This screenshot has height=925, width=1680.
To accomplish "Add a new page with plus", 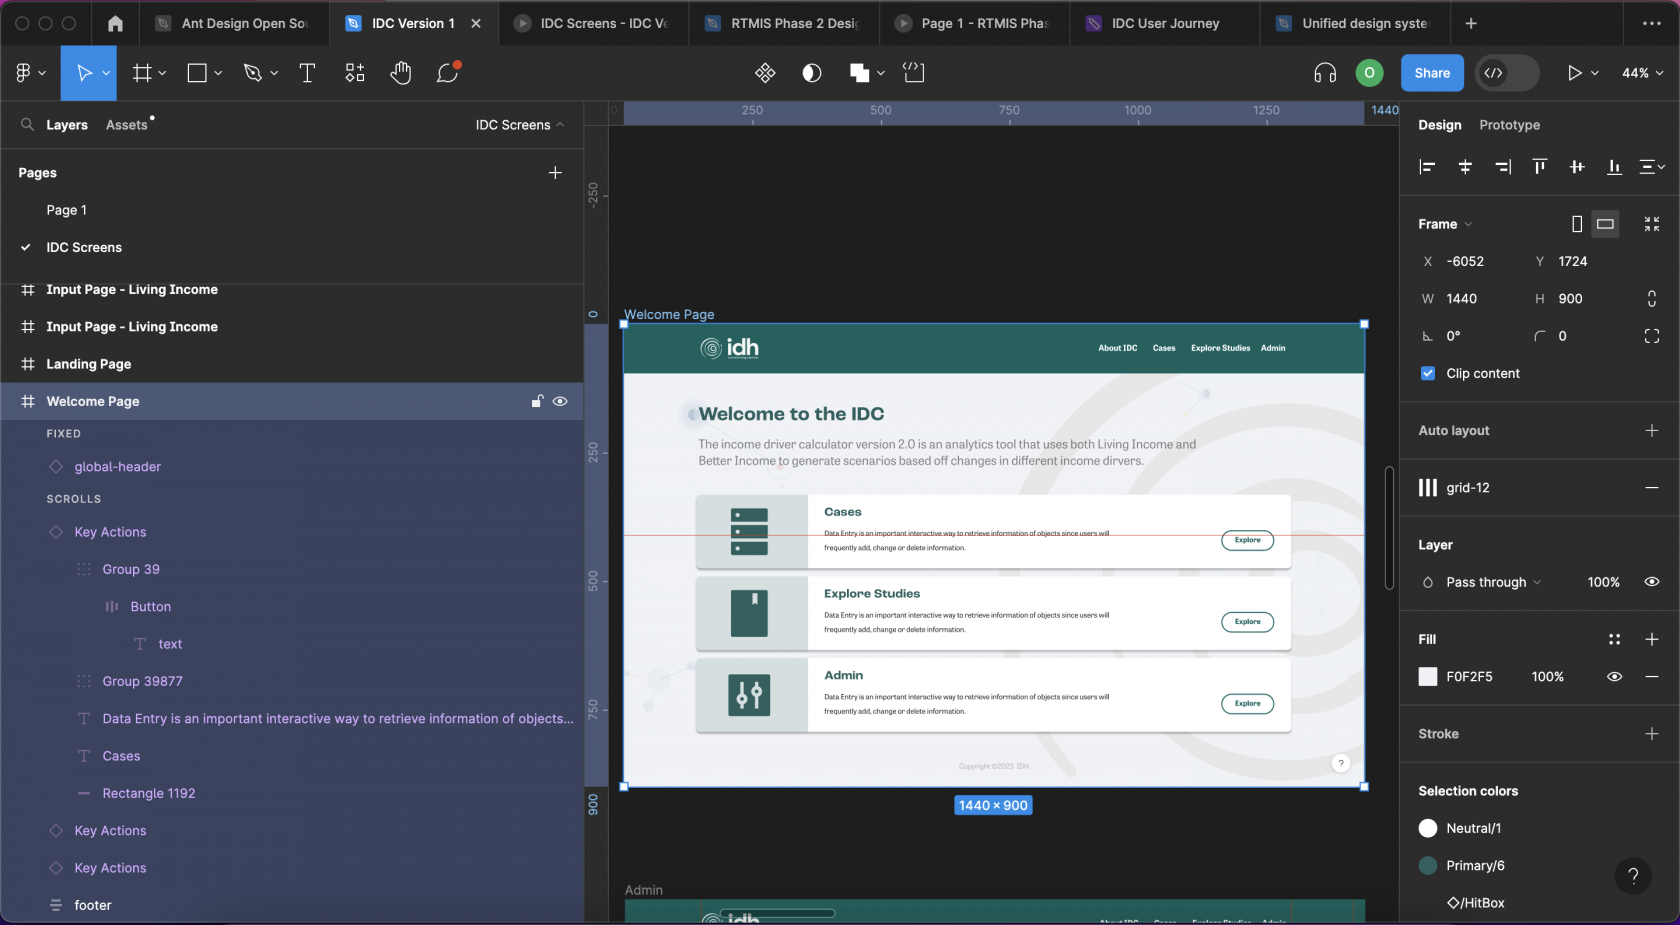I will pos(555,173).
